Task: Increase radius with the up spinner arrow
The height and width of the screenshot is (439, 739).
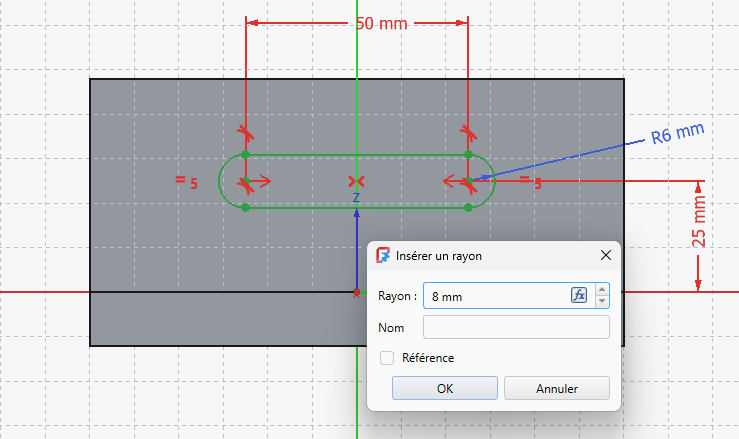Action: (x=601, y=290)
